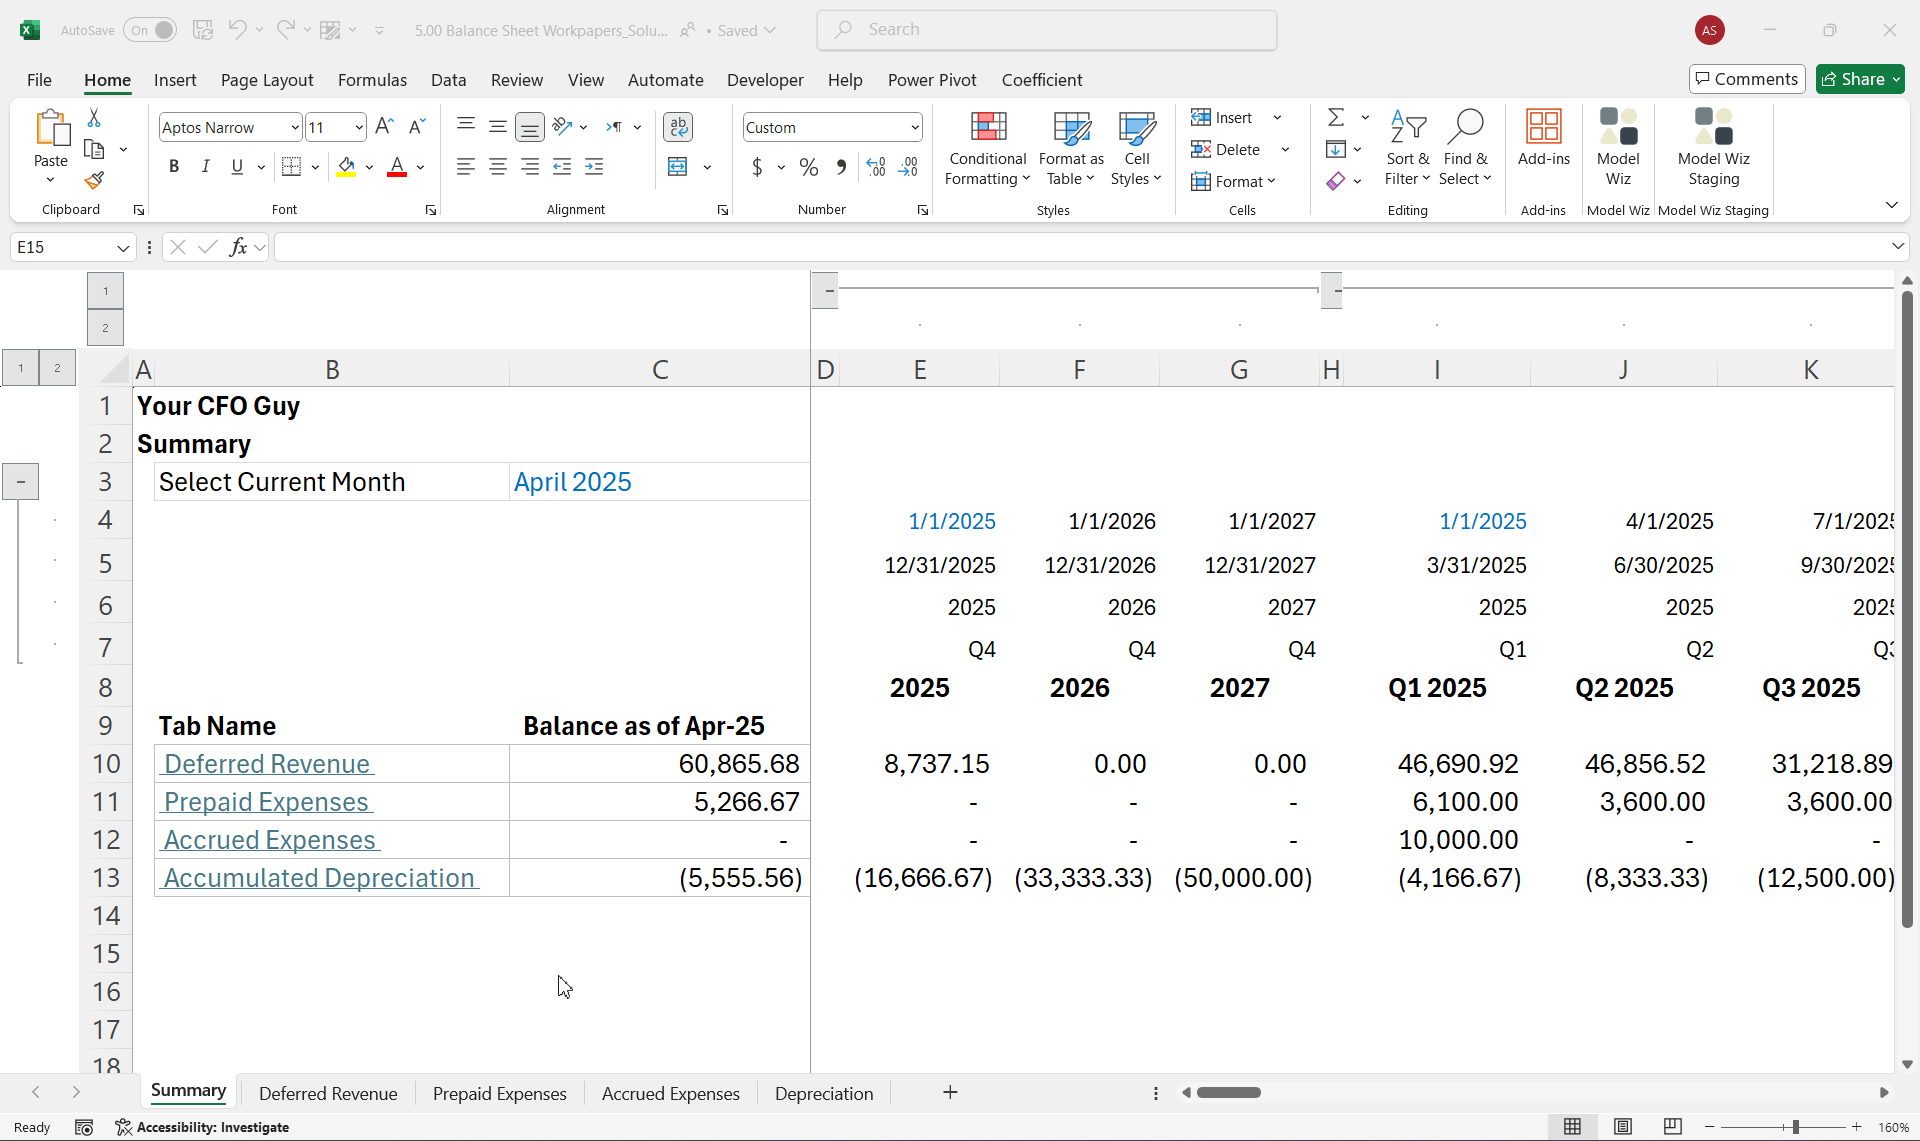Toggle Center horizontal alignment
Screen dimensions: 1920x1141
pyautogui.click(x=497, y=166)
